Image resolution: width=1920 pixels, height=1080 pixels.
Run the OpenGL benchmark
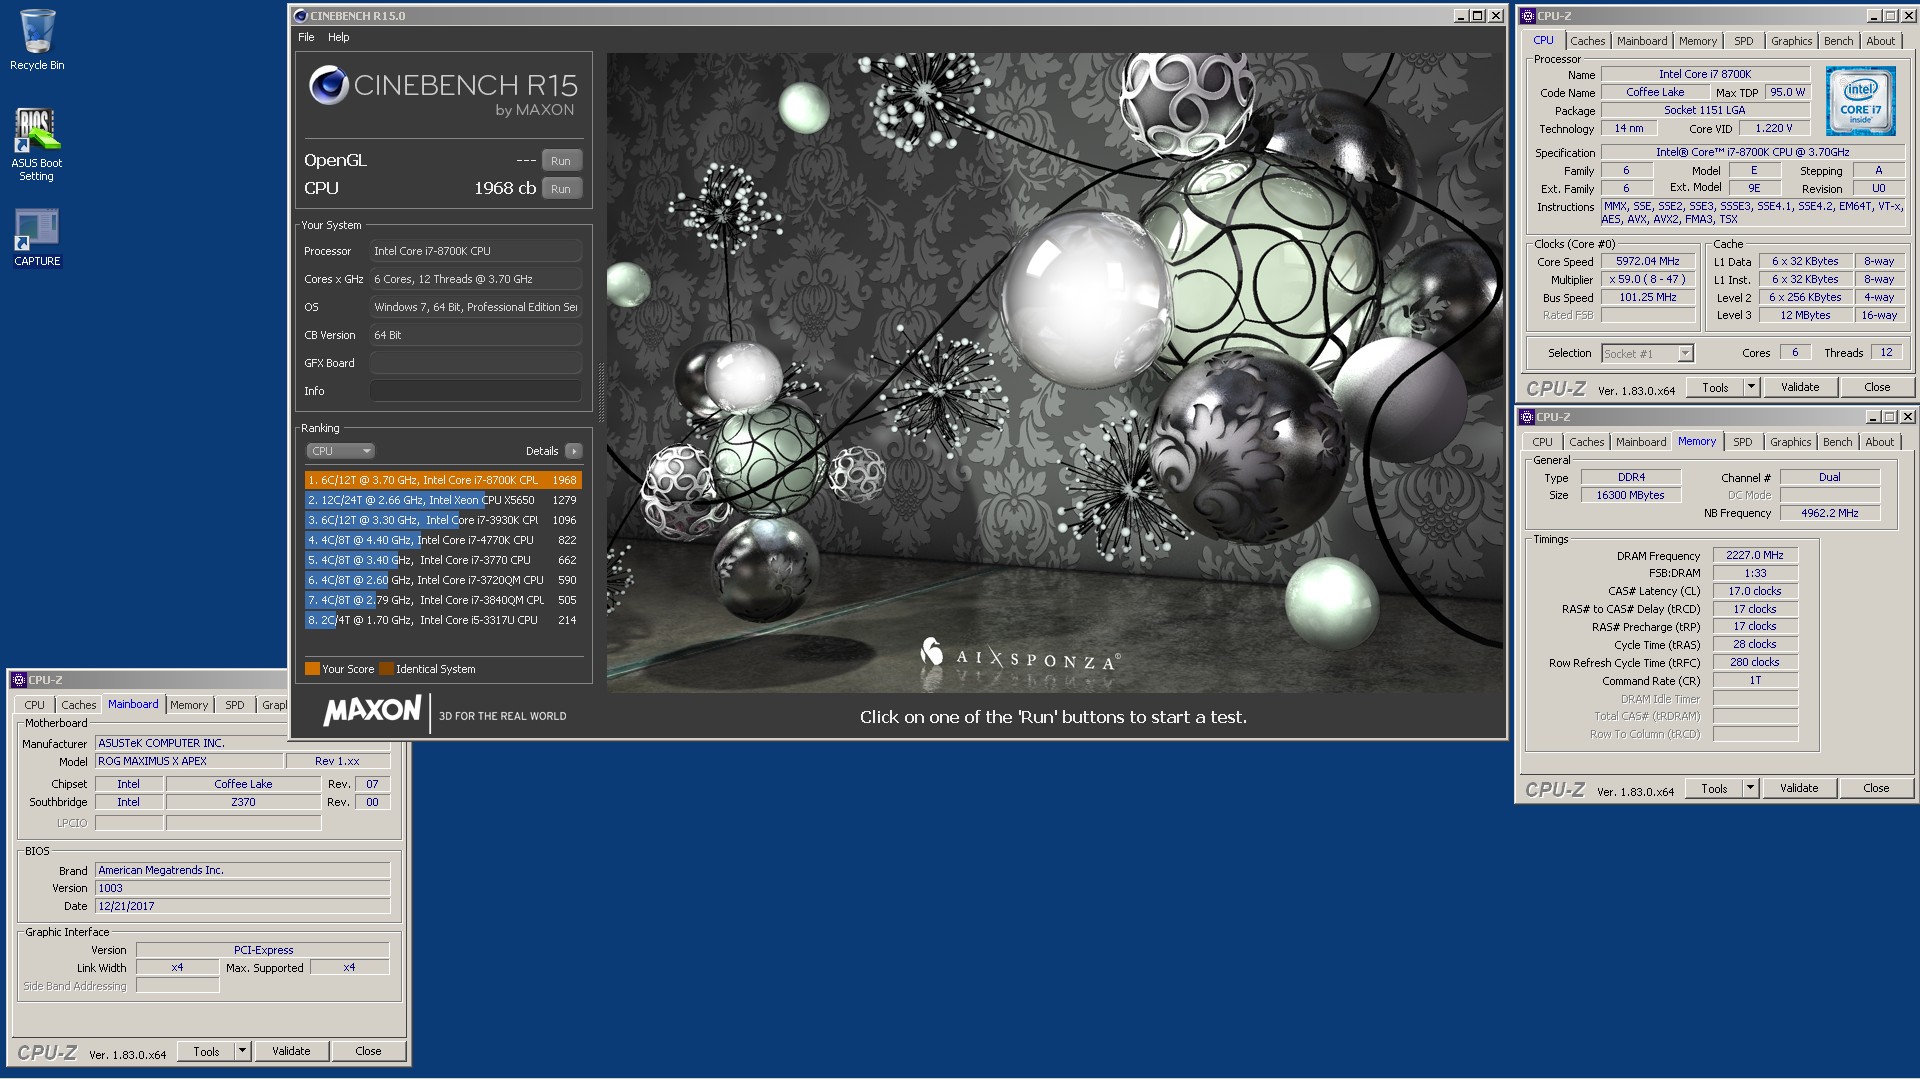pyautogui.click(x=561, y=161)
